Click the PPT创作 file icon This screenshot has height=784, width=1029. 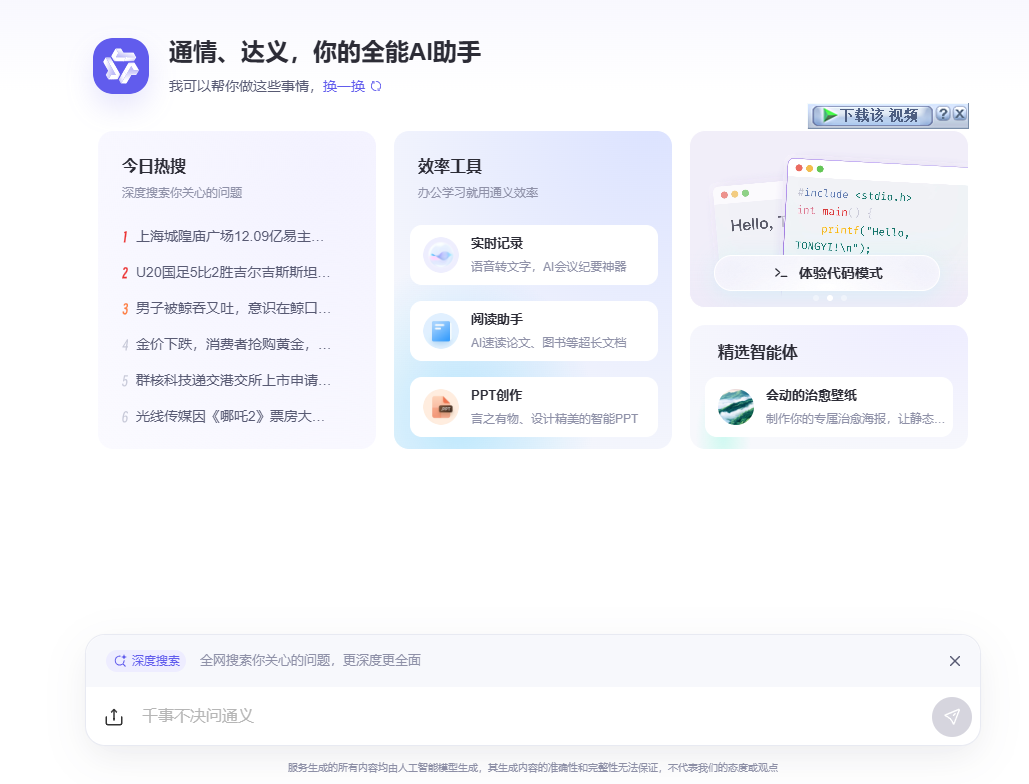point(440,407)
